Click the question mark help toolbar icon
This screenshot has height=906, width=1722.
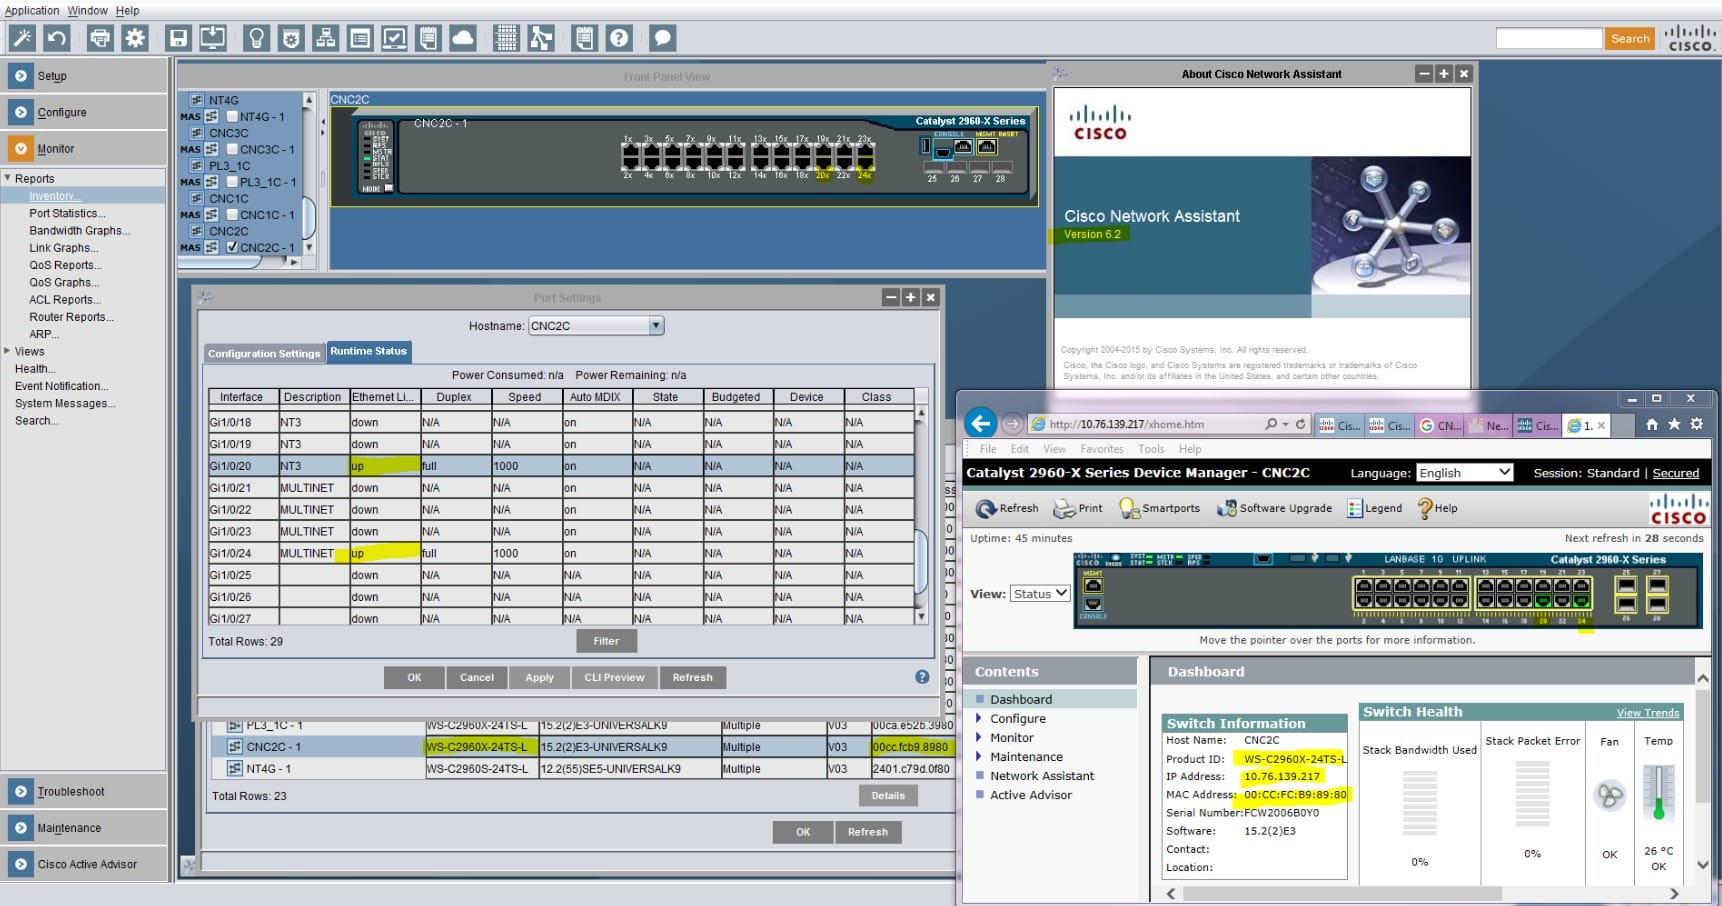pyautogui.click(x=619, y=38)
